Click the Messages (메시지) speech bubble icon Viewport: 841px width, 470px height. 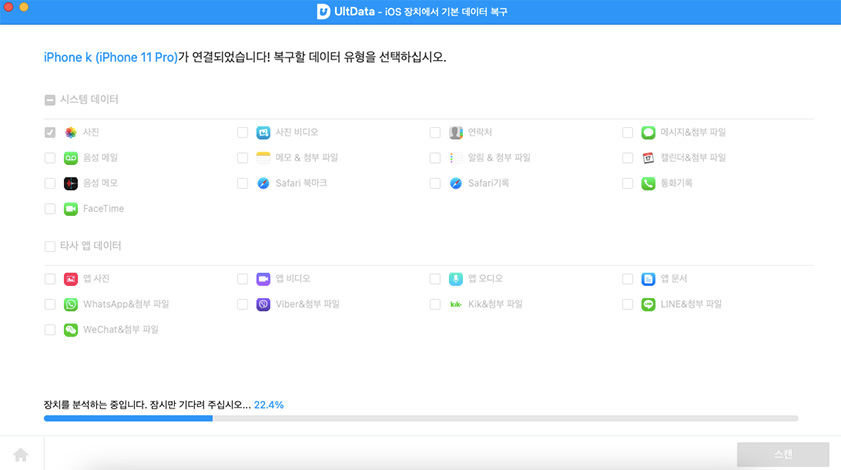(x=648, y=132)
